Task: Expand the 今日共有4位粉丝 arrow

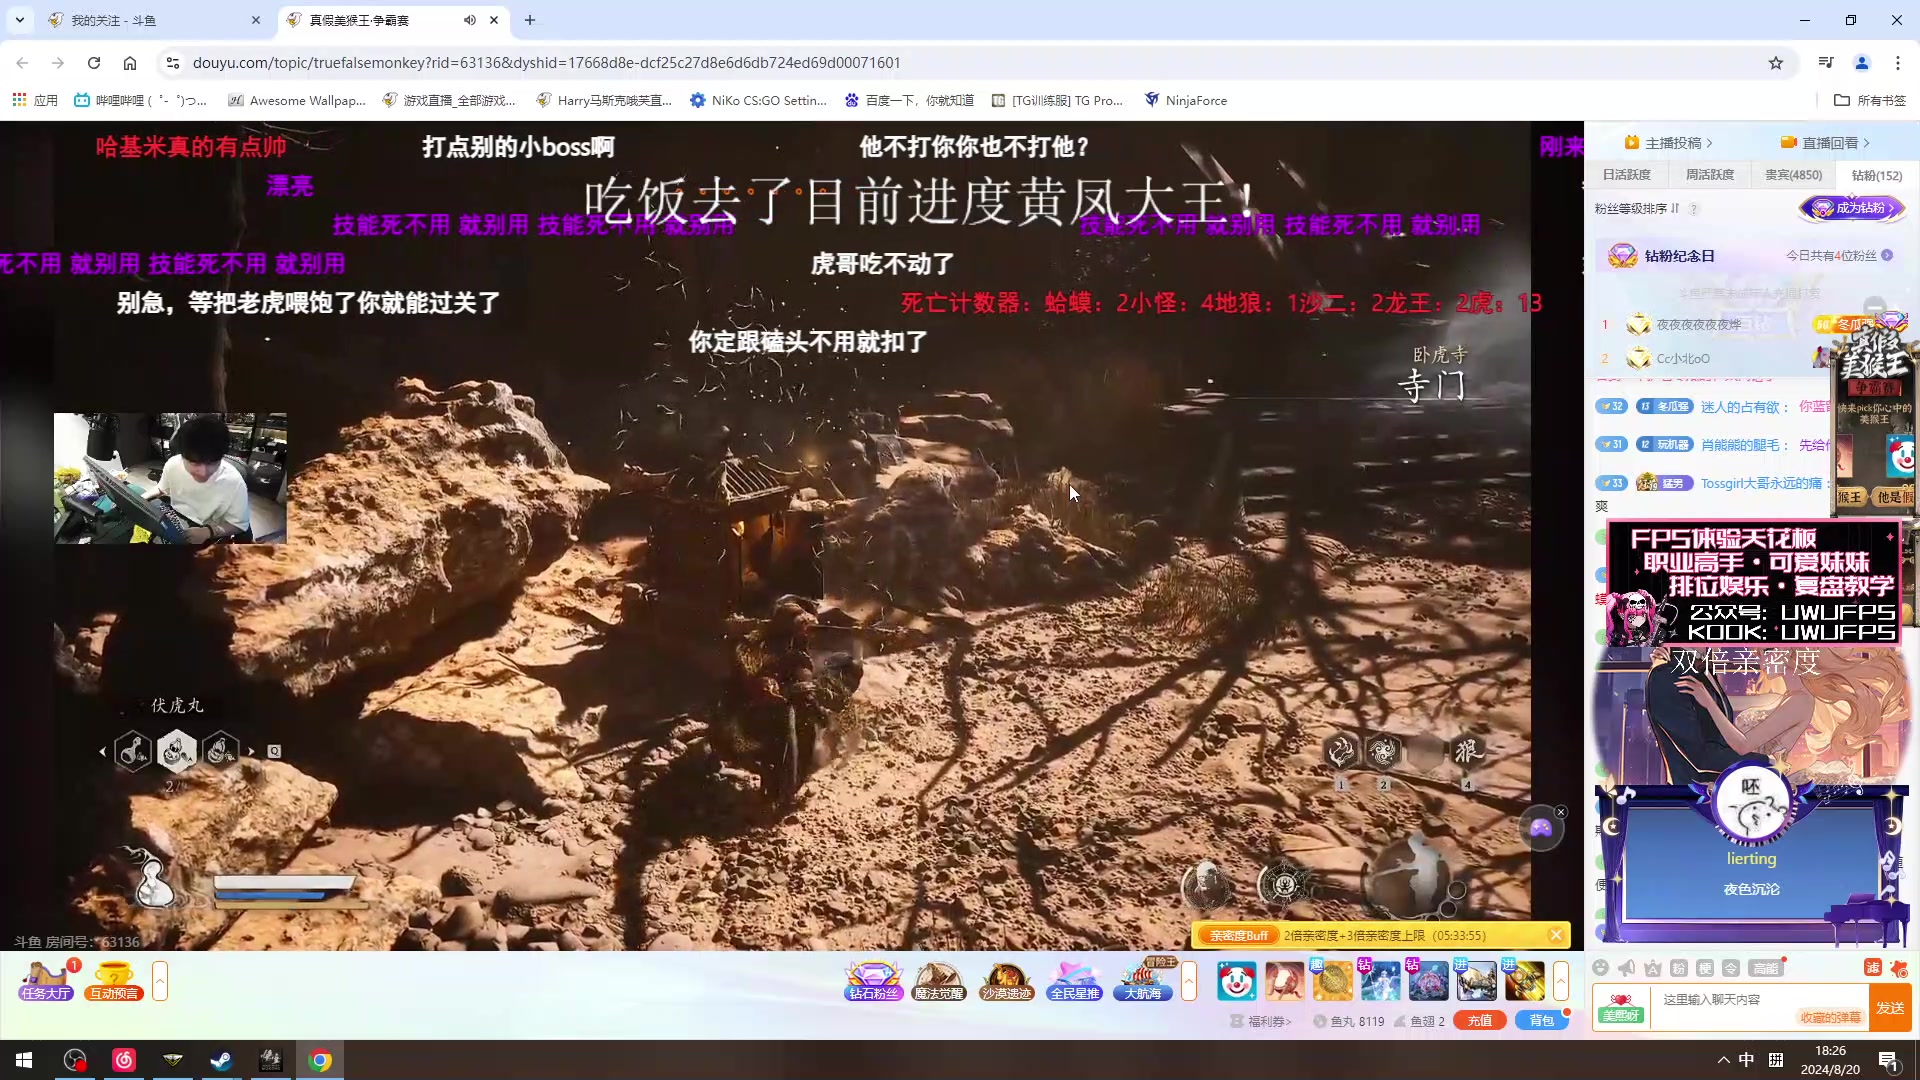Action: click(1887, 255)
